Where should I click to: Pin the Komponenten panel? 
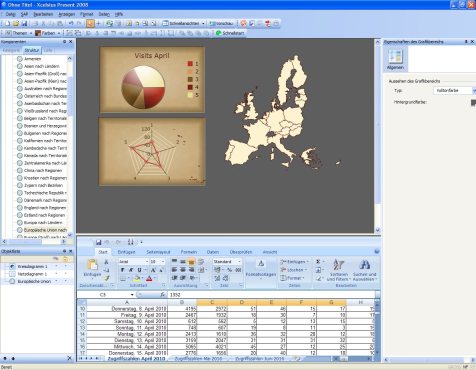64,42
